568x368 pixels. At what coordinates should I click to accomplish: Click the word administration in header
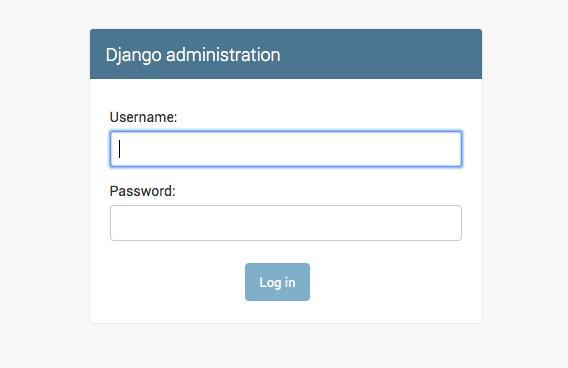pos(223,54)
